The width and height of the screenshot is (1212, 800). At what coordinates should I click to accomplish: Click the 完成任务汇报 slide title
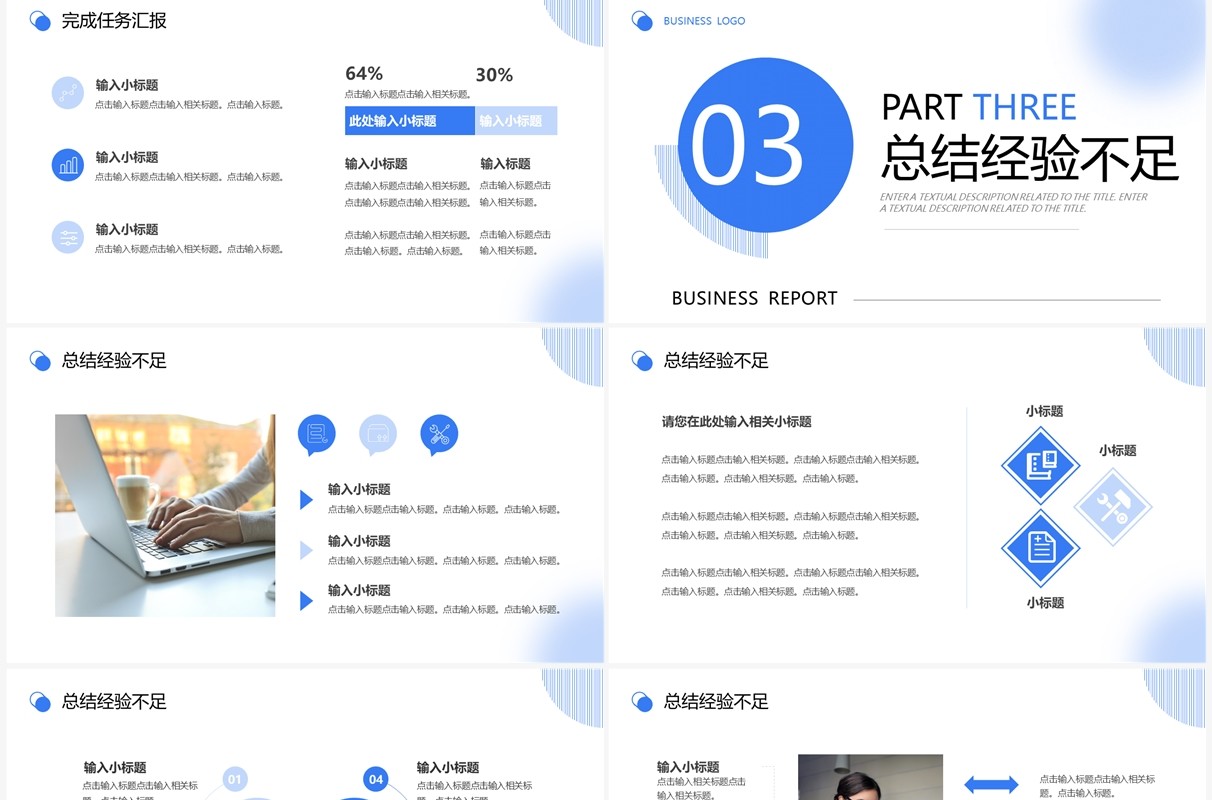click(x=114, y=20)
